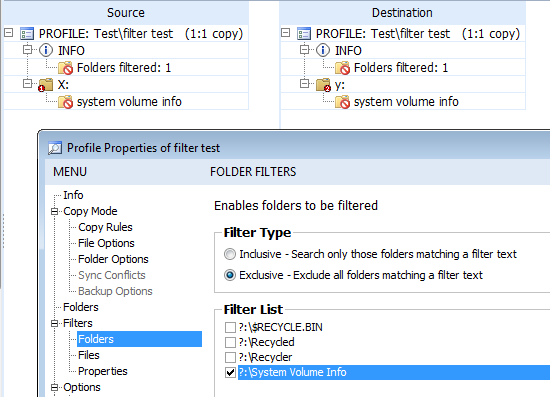The width and height of the screenshot is (550, 397).
Task: Collapse the Source INFO node
Action: click(27, 49)
